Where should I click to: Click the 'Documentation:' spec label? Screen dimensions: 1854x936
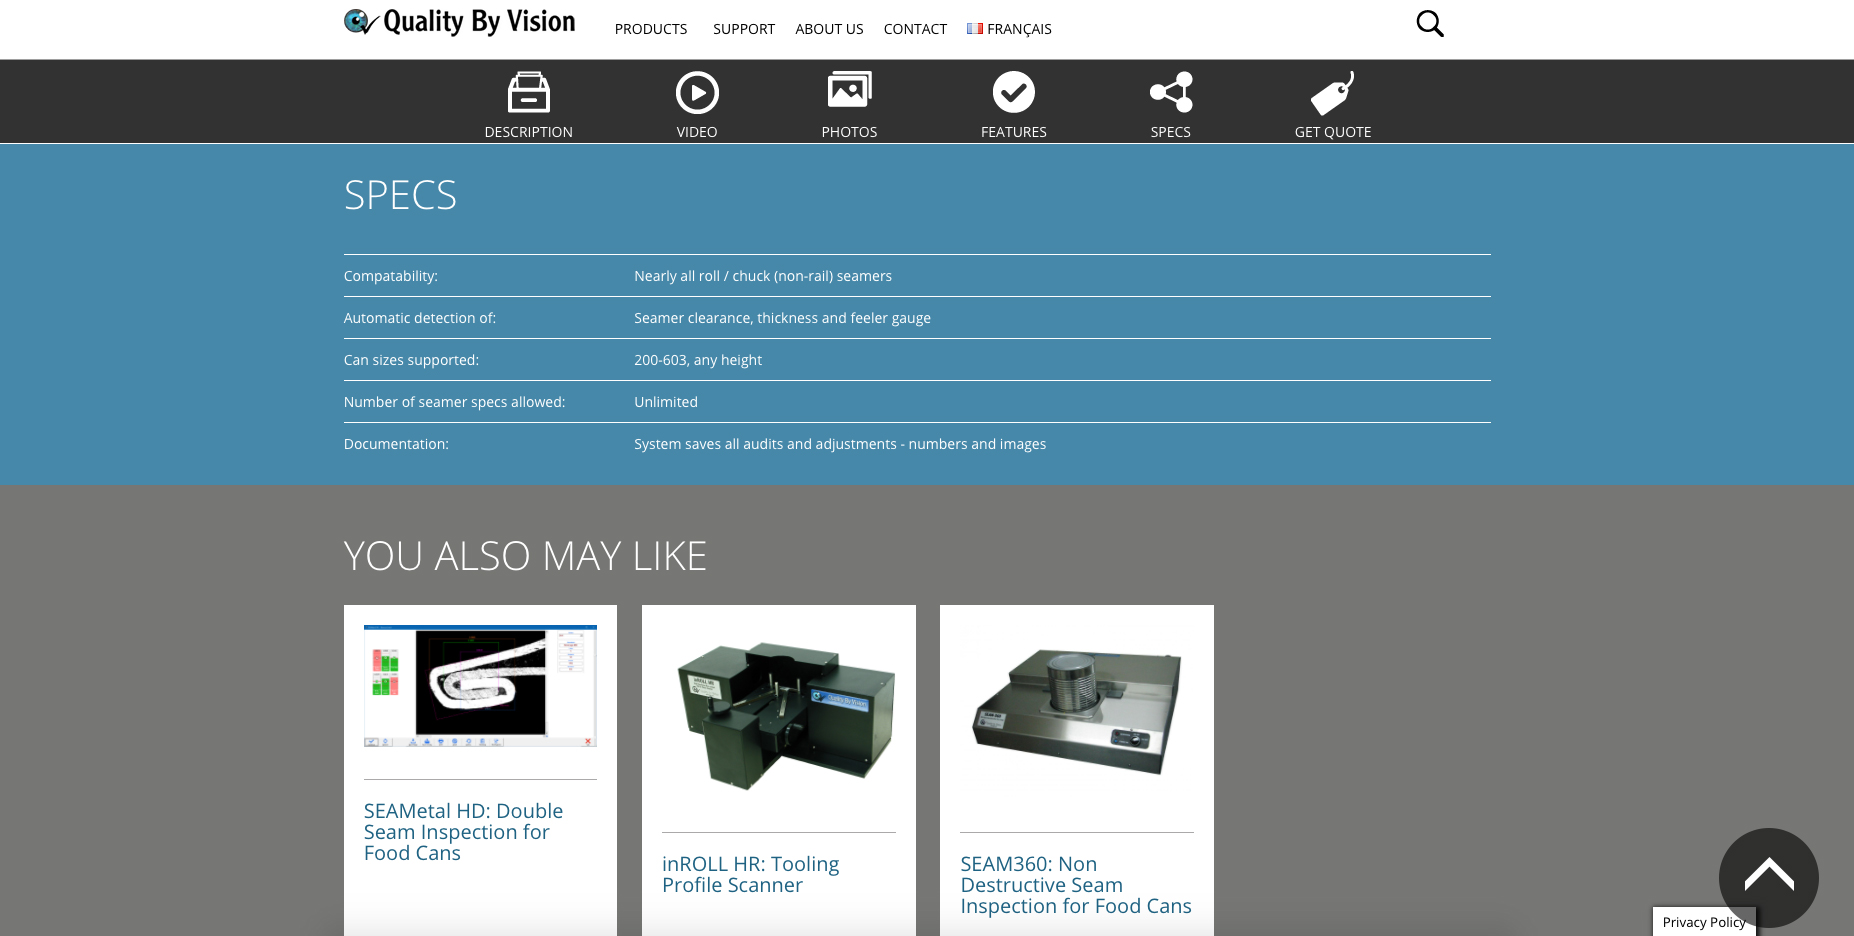point(396,444)
